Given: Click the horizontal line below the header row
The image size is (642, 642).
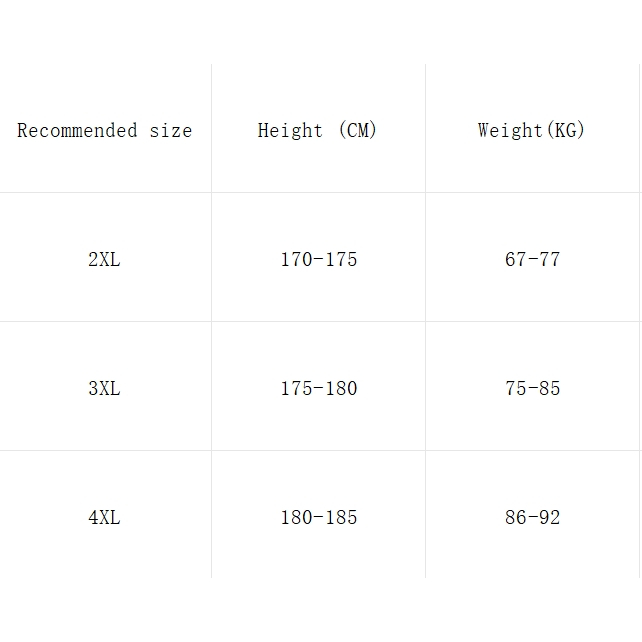Looking at the screenshot, I should click(320, 192).
